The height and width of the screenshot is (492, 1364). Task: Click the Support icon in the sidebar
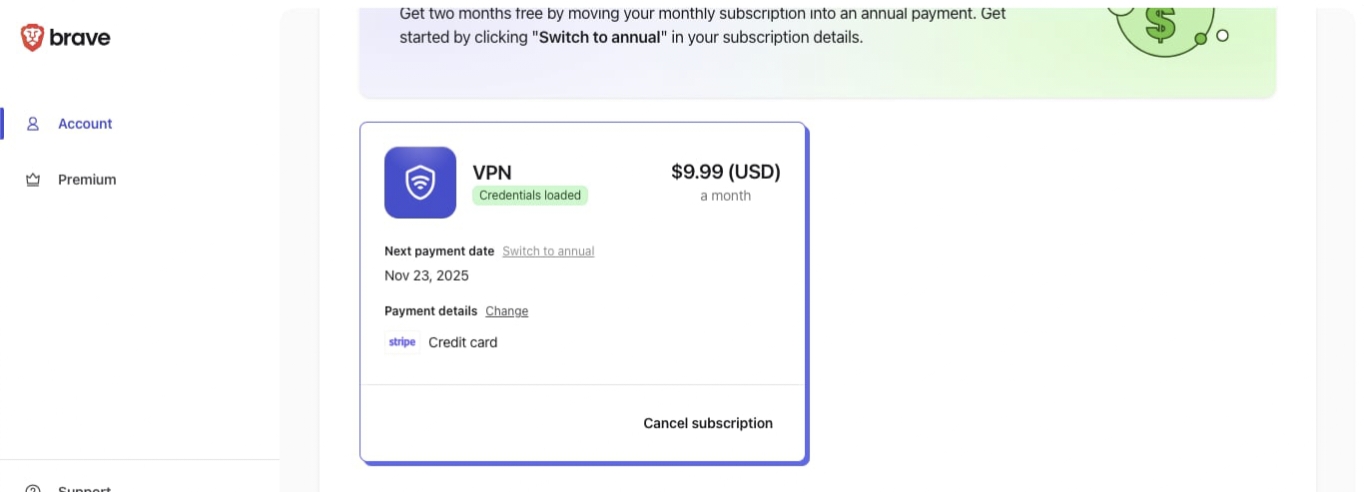tap(33, 488)
